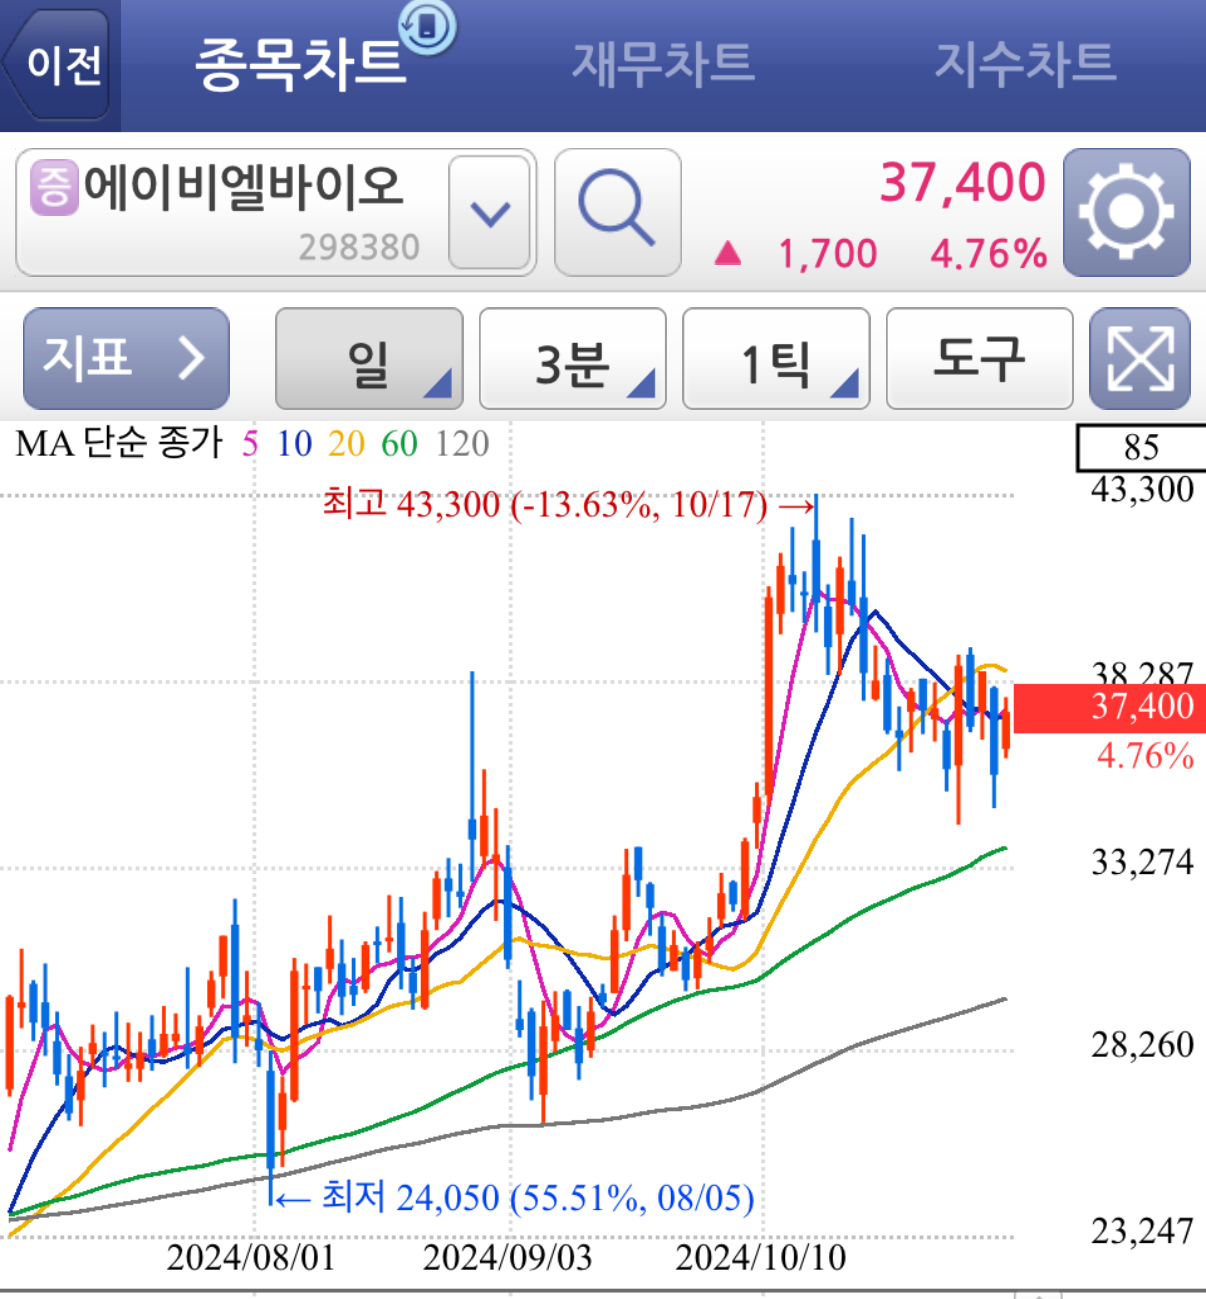
Task: Select the 3분 minute period dropdown
Action: point(573,359)
